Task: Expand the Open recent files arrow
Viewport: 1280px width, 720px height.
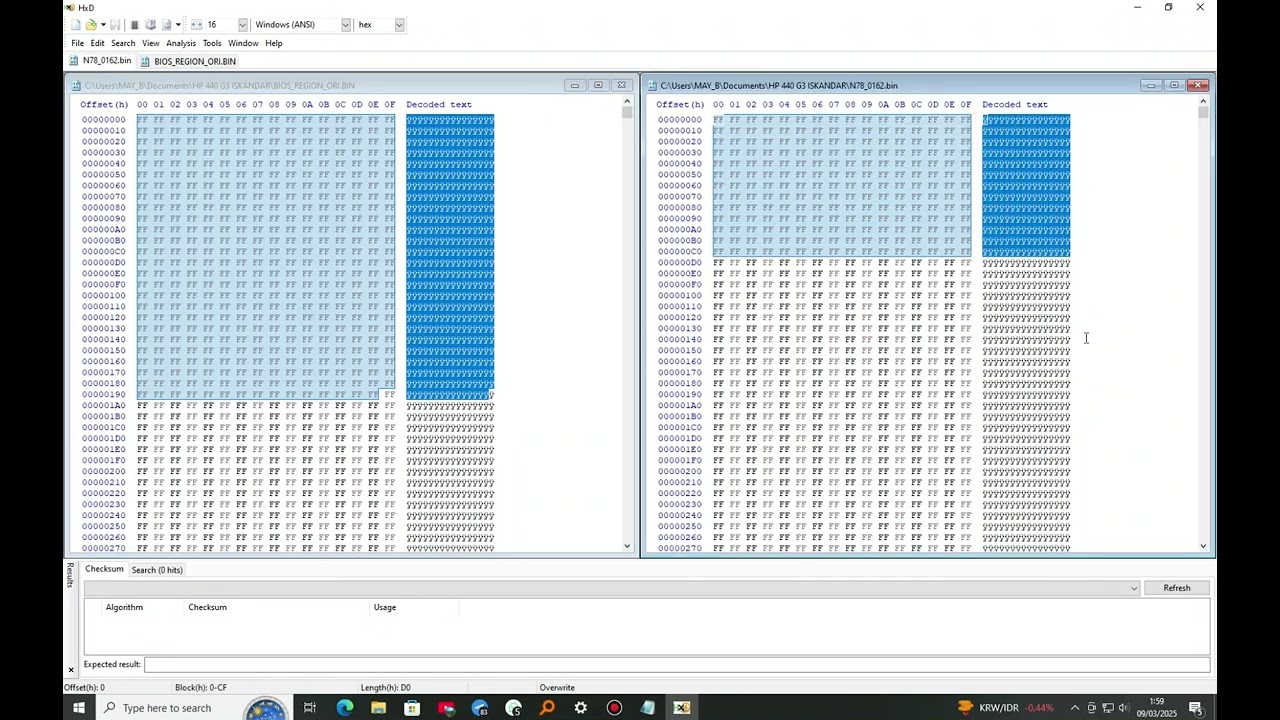Action: [102, 25]
